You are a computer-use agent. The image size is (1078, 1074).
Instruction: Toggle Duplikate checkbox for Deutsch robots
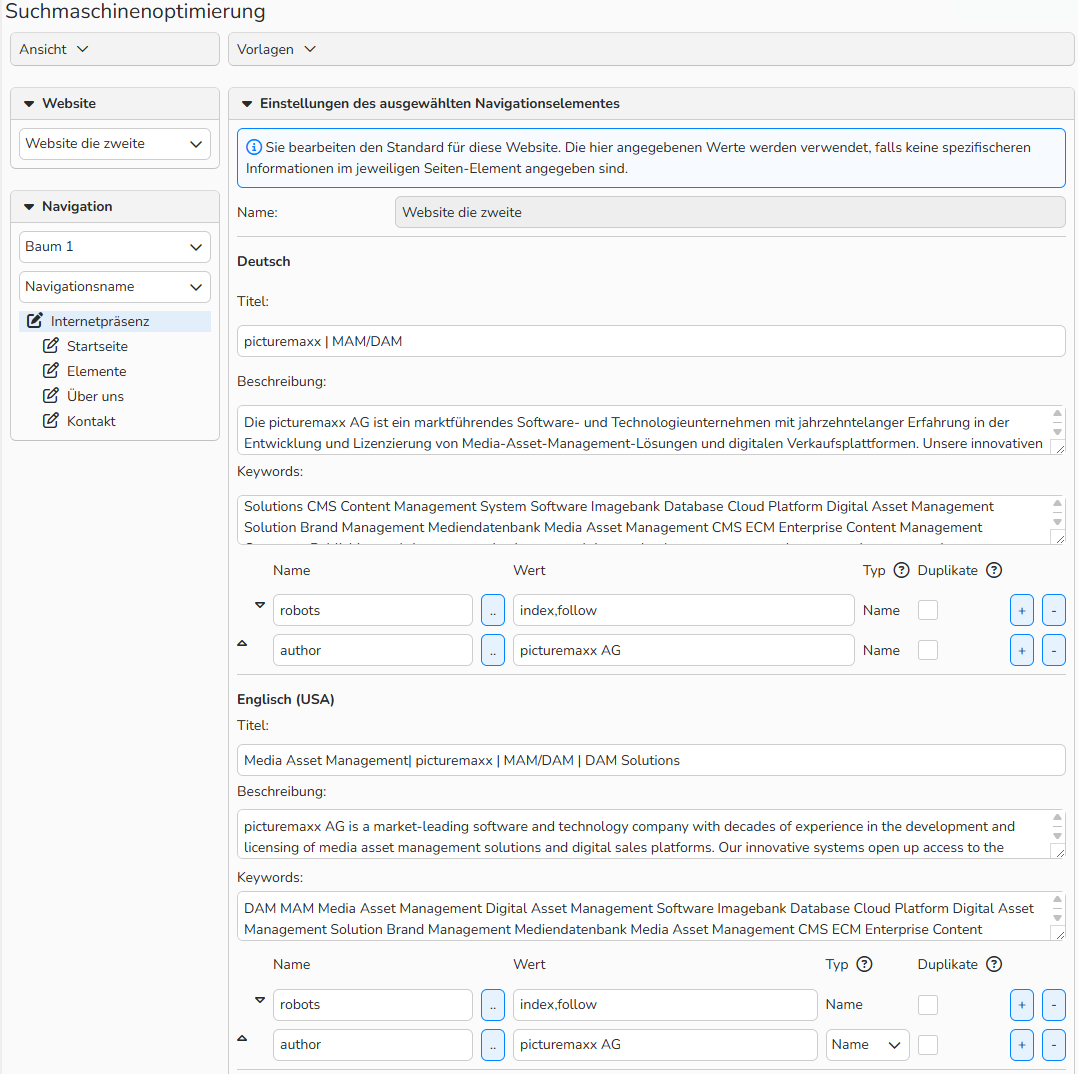click(928, 610)
